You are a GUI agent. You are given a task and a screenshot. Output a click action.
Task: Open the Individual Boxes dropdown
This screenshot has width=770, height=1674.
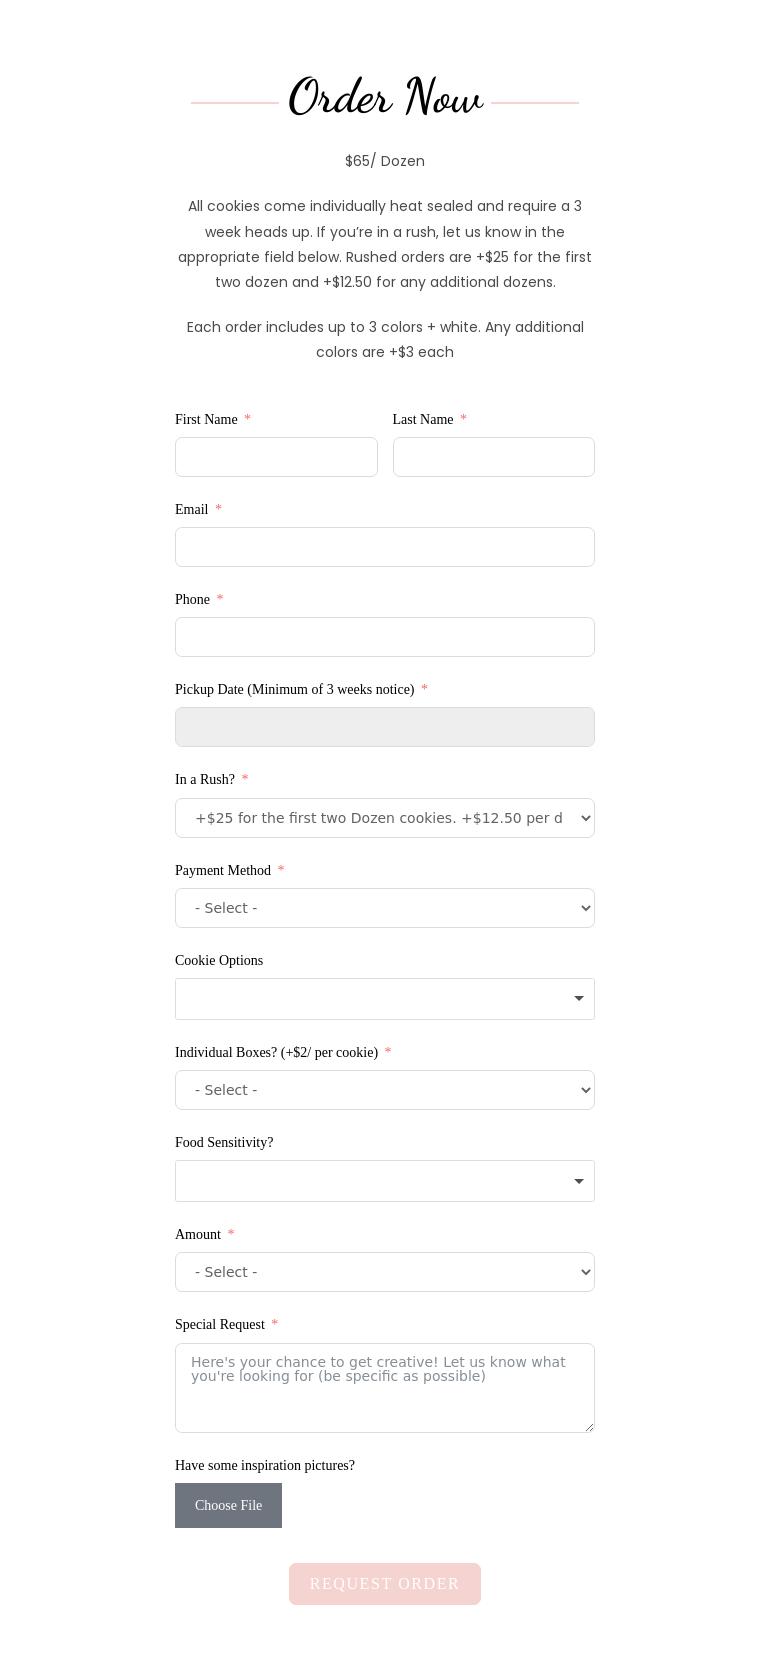click(385, 1090)
